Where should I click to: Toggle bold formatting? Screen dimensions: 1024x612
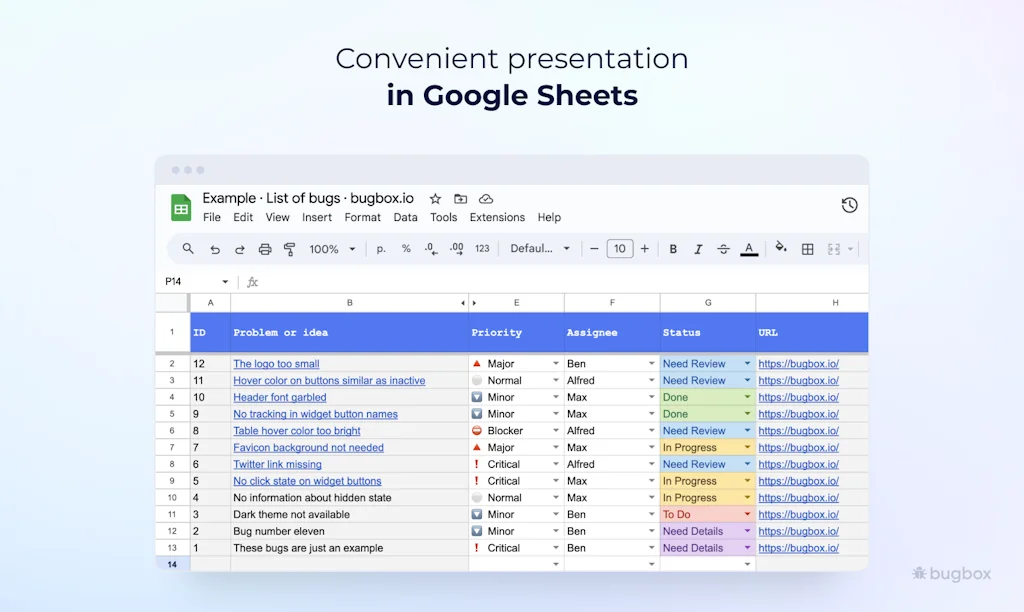pos(673,249)
